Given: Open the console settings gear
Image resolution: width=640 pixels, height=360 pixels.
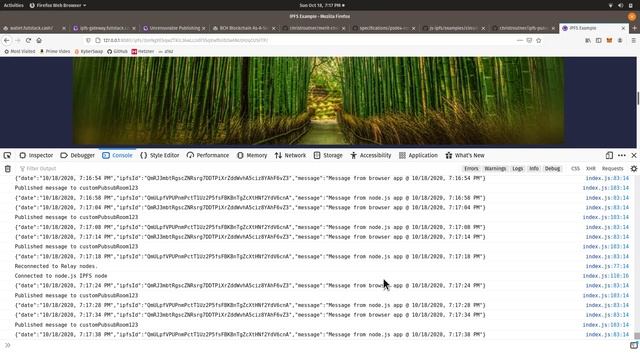Looking at the screenshot, I should 633,169.
